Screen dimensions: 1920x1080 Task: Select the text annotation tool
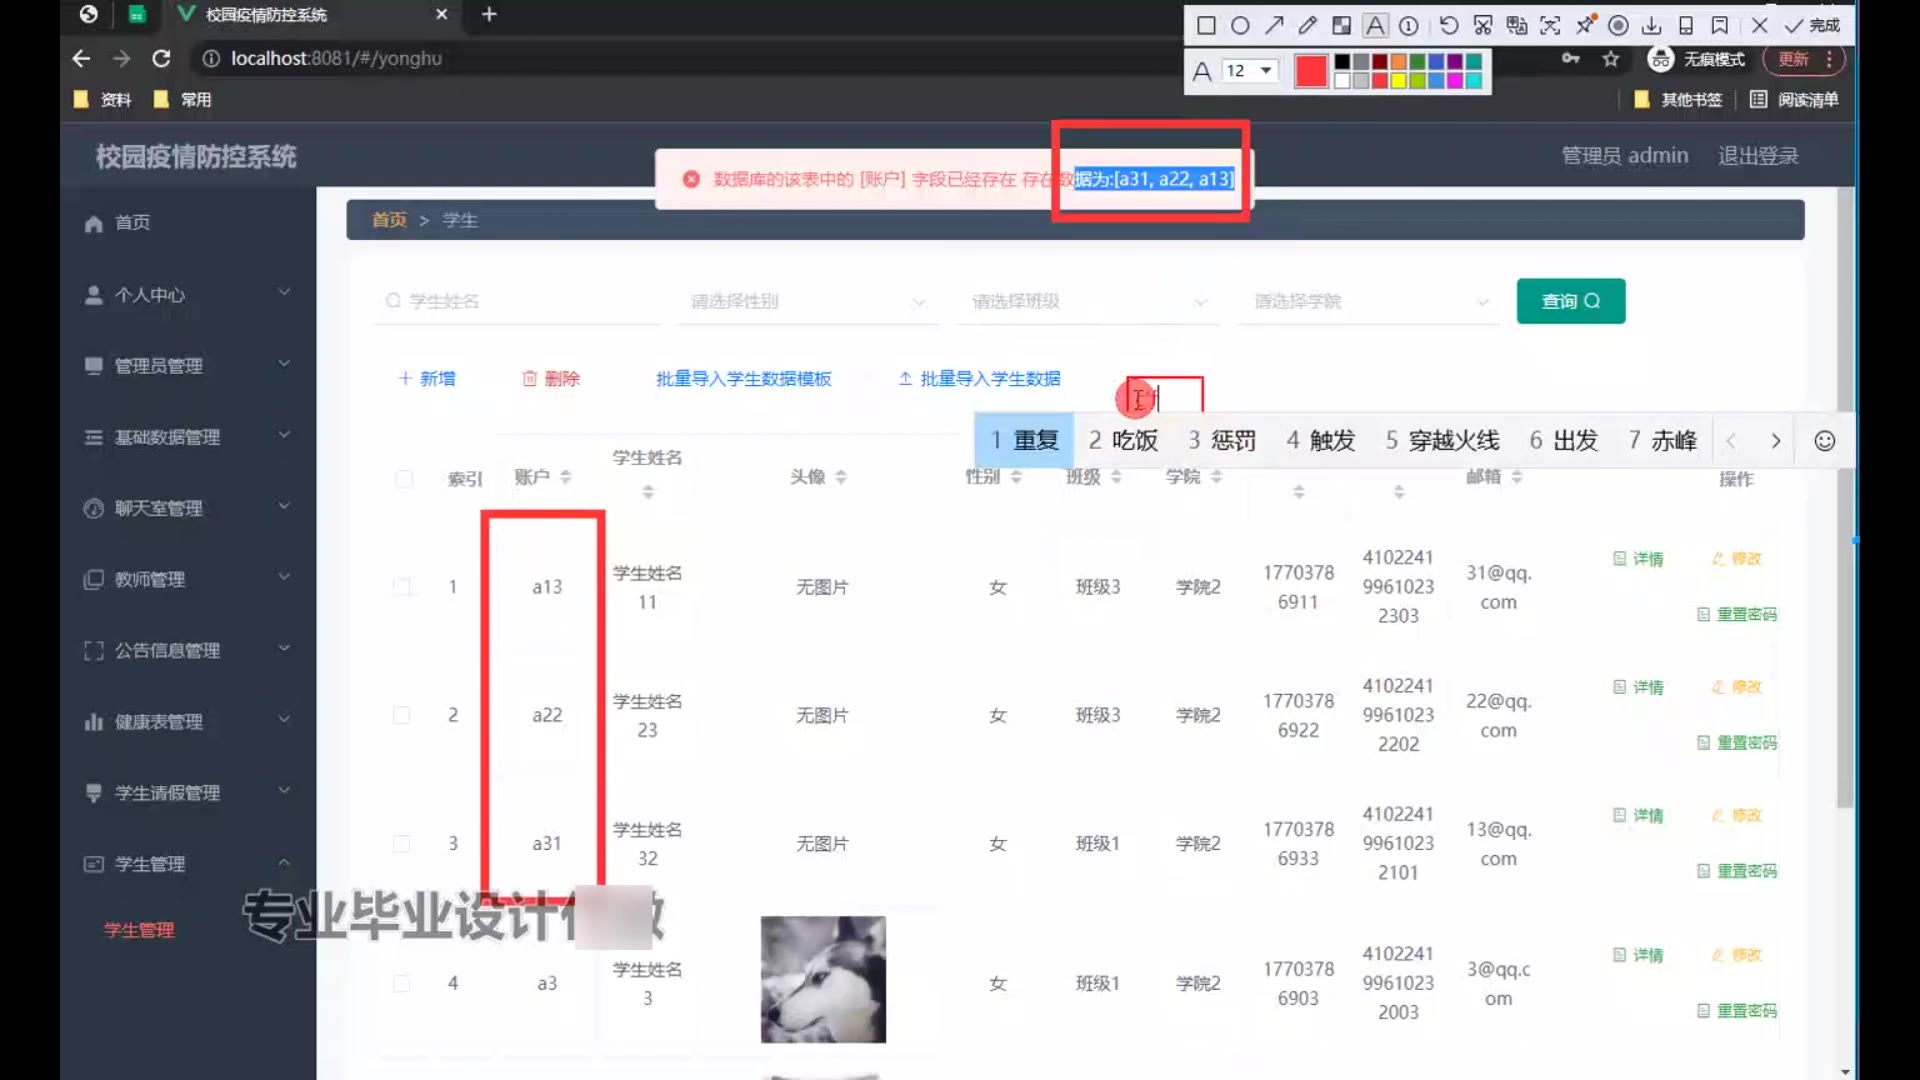click(1376, 26)
